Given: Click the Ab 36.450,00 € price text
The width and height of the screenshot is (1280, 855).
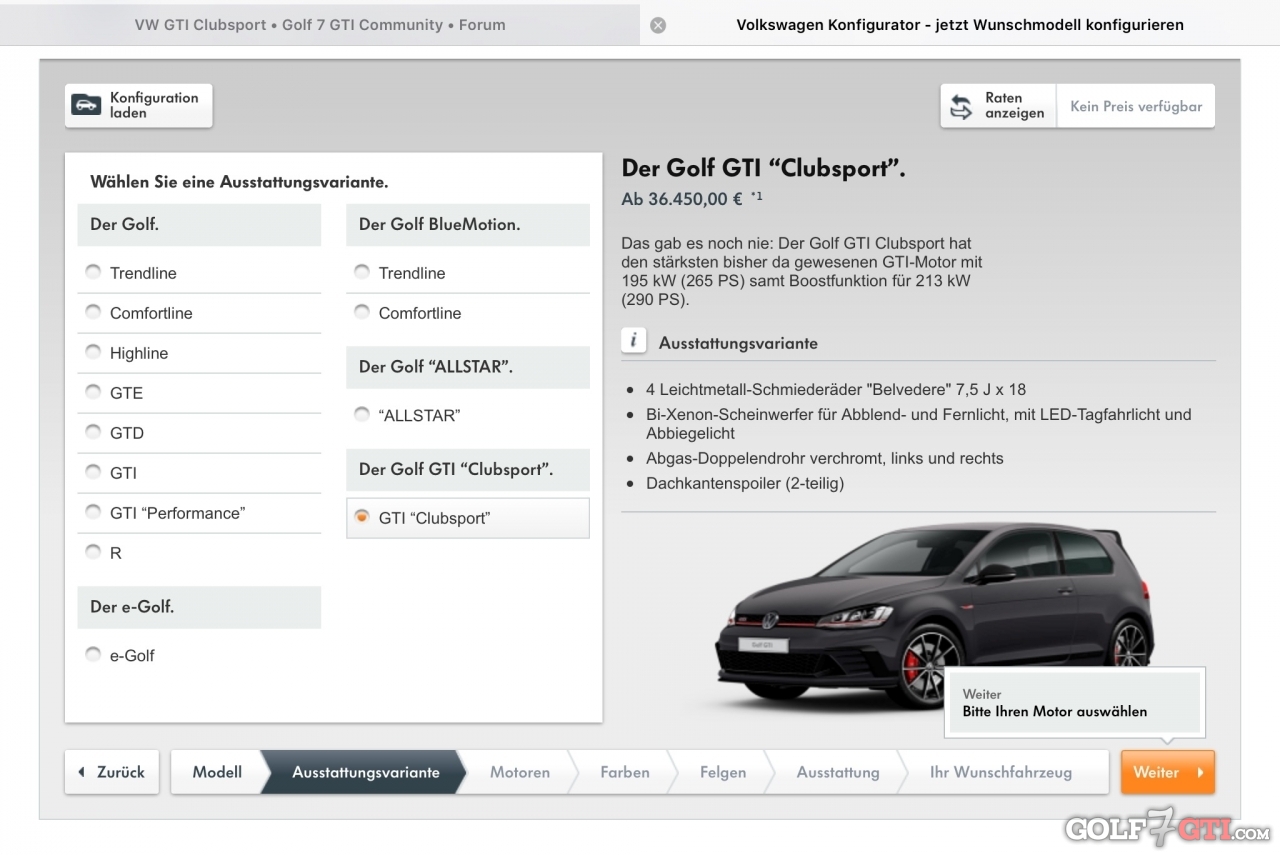Looking at the screenshot, I should click(x=682, y=199).
